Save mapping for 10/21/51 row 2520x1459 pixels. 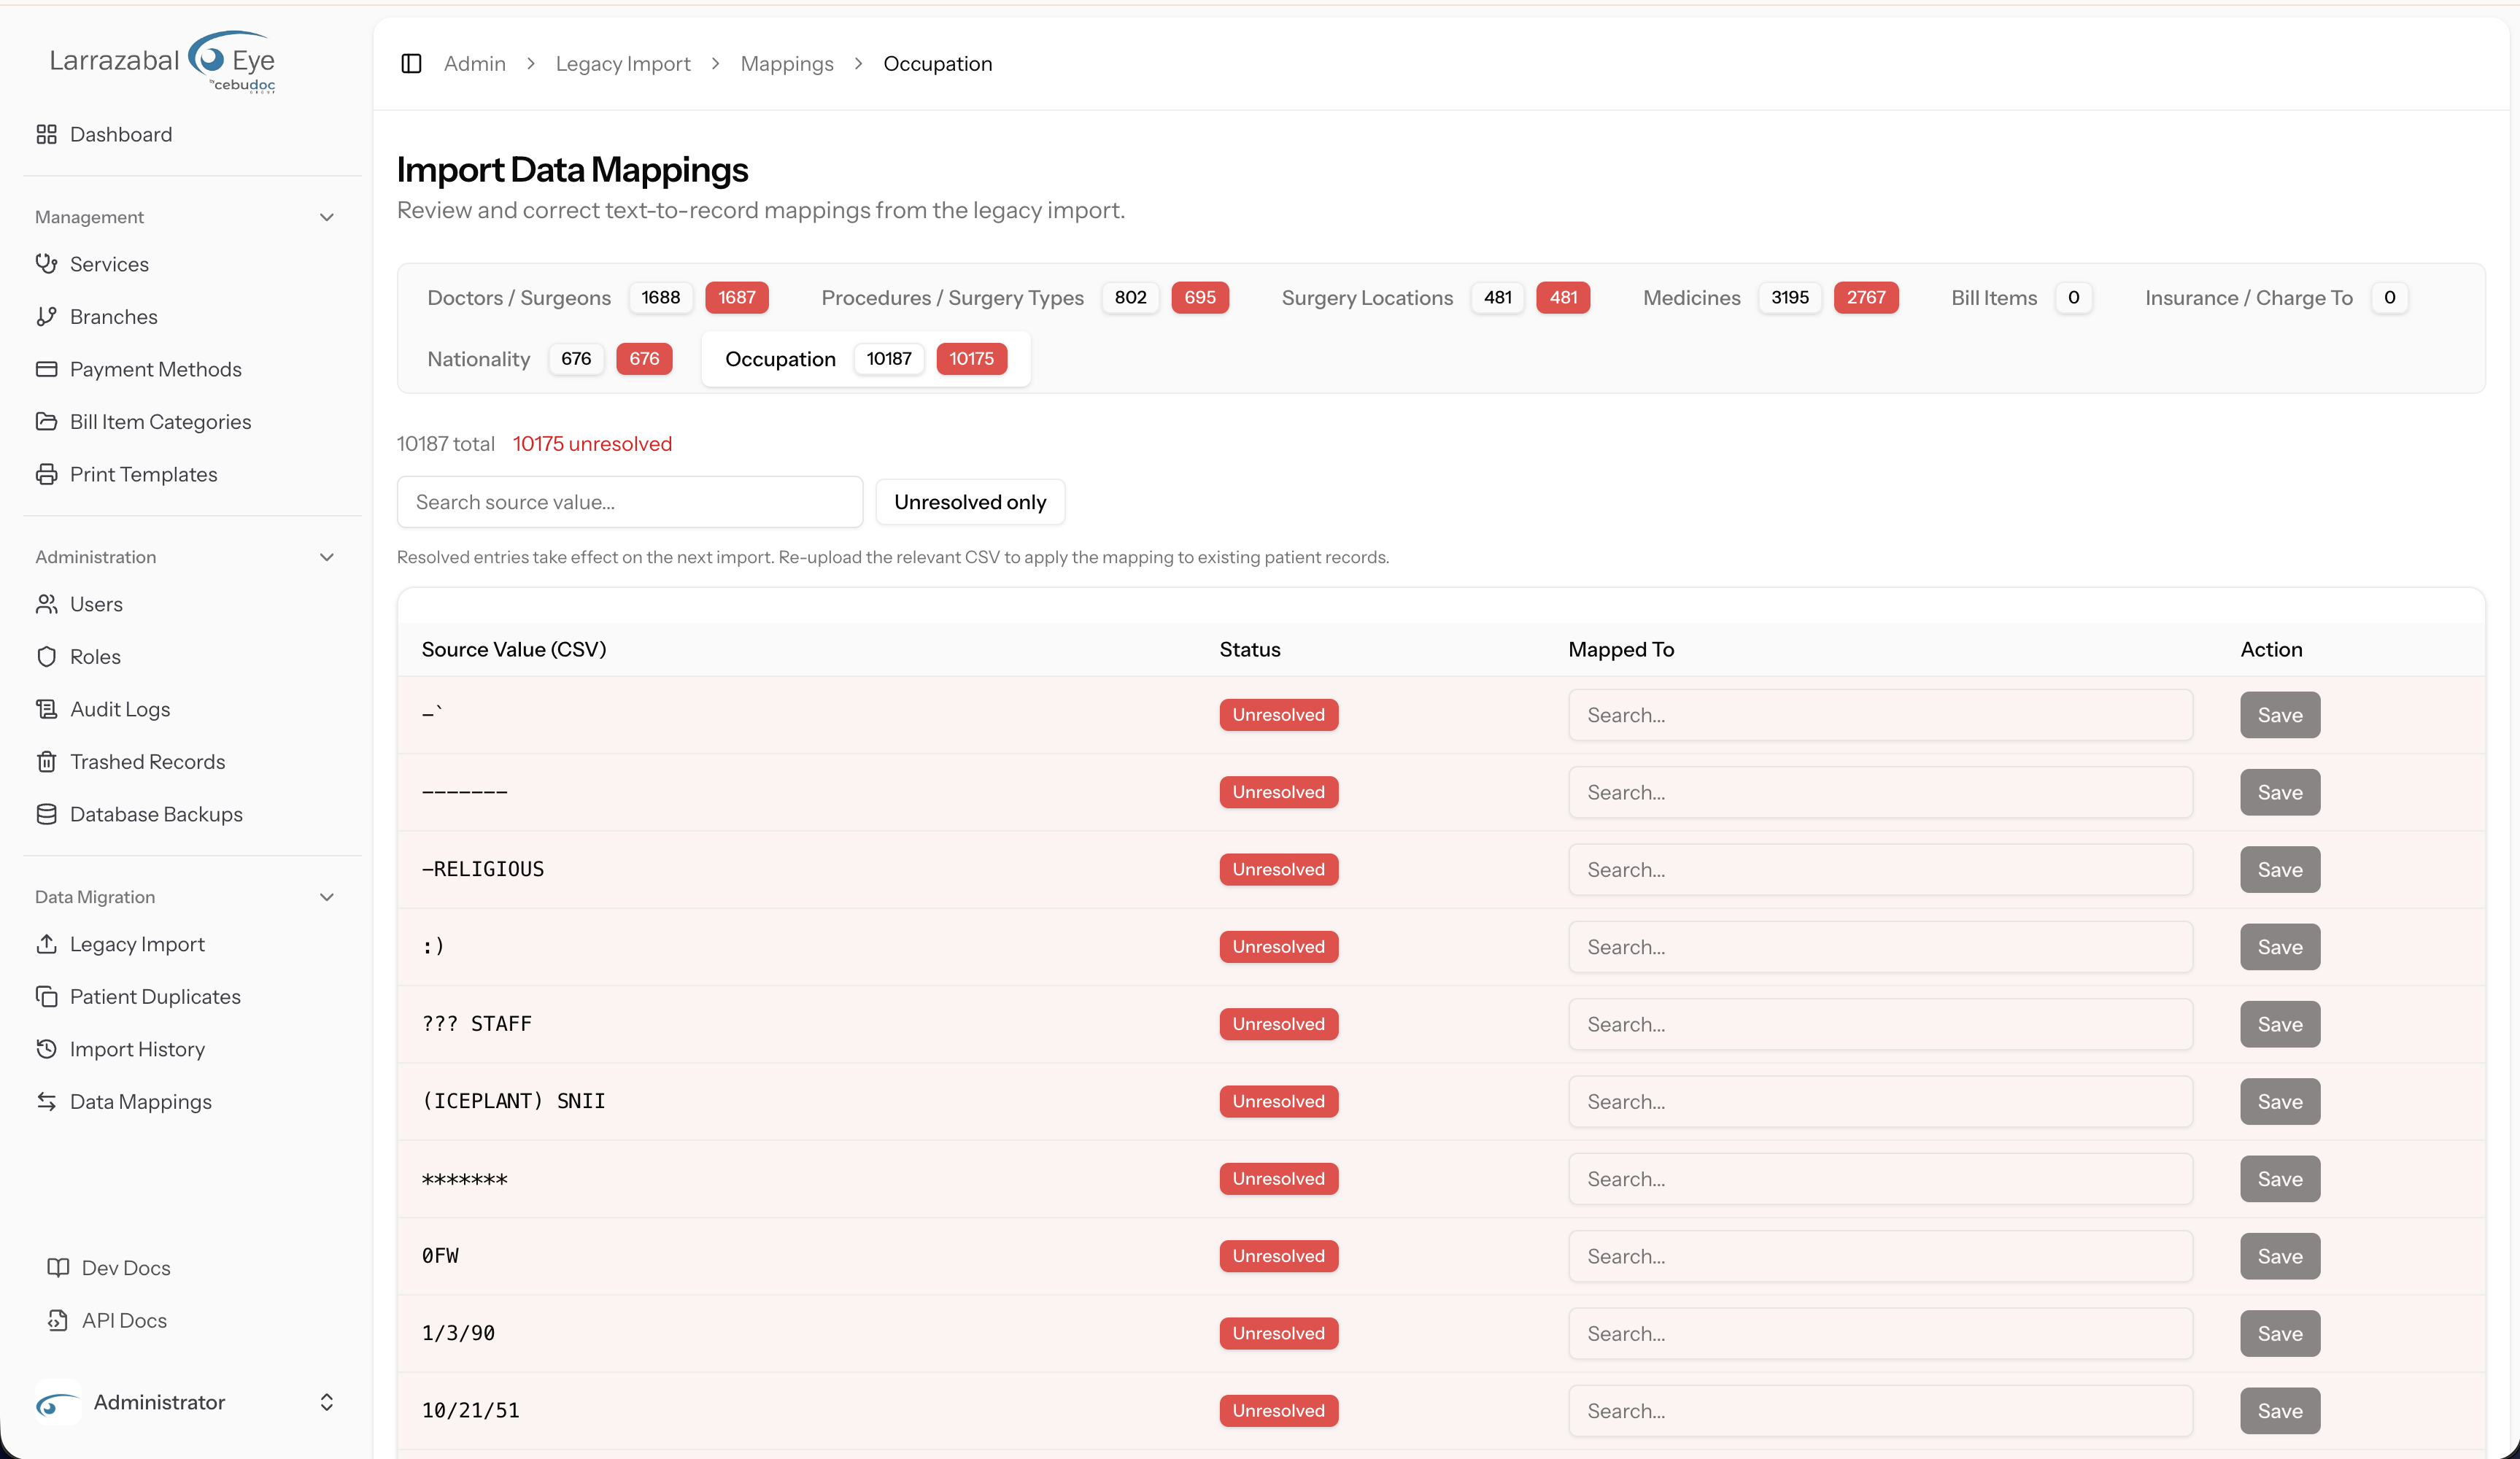(2279, 1411)
